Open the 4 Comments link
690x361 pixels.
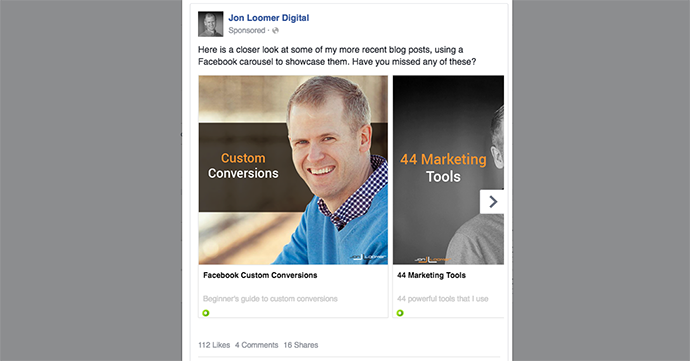point(257,345)
